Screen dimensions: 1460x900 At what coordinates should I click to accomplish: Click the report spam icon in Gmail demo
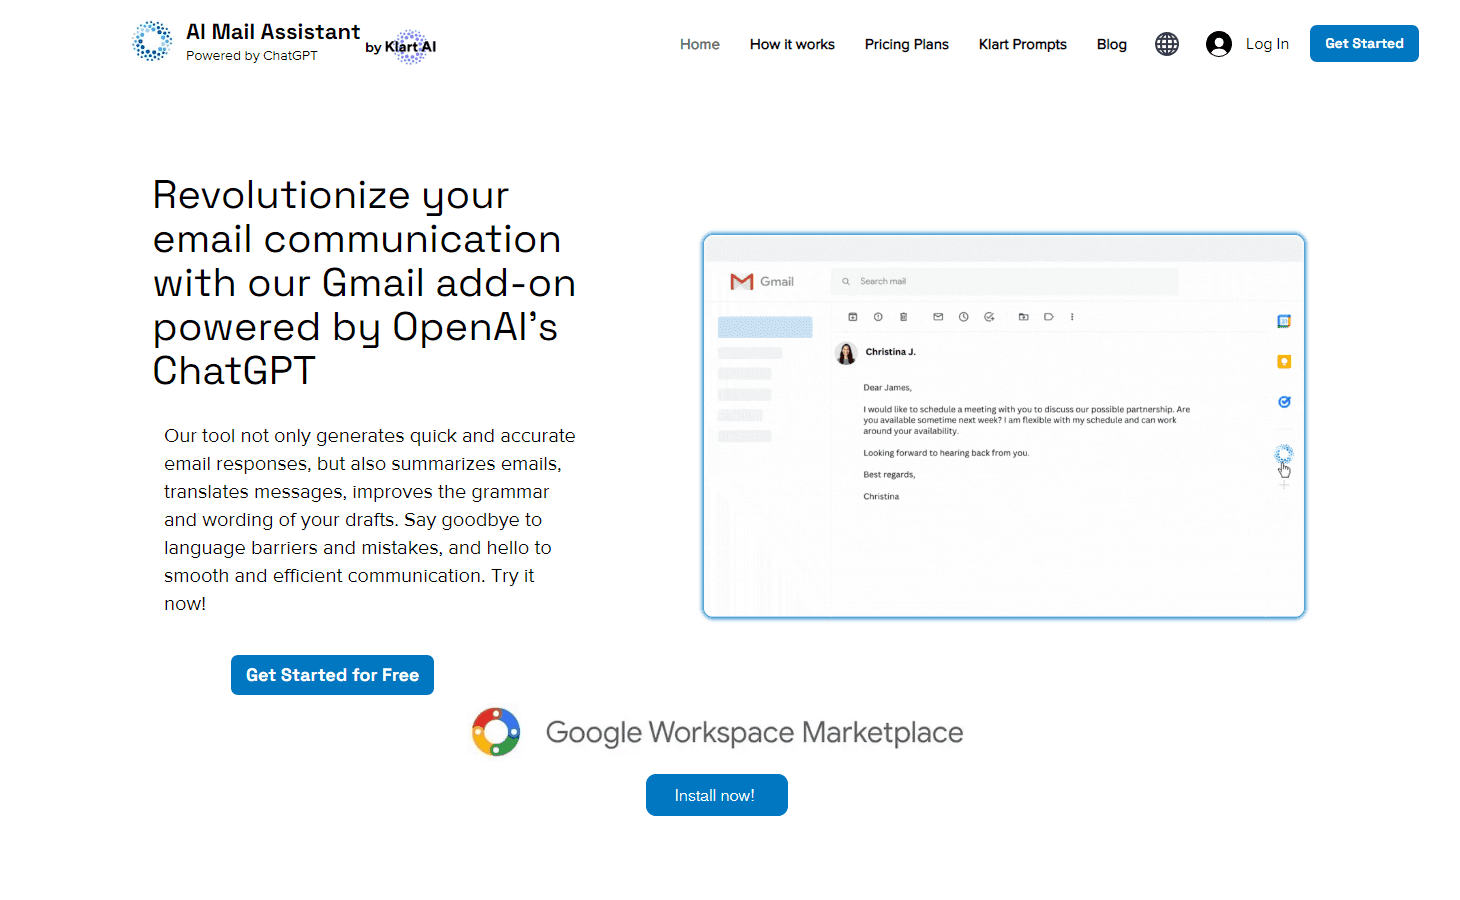[878, 317]
